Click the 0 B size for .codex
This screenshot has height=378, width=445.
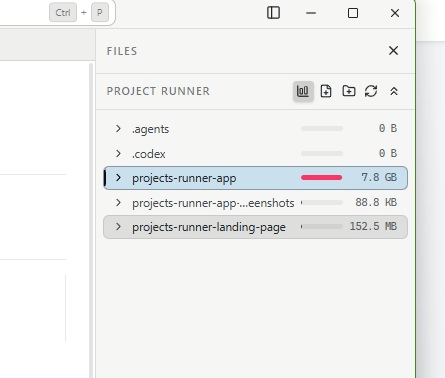pyautogui.click(x=388, y=153)
